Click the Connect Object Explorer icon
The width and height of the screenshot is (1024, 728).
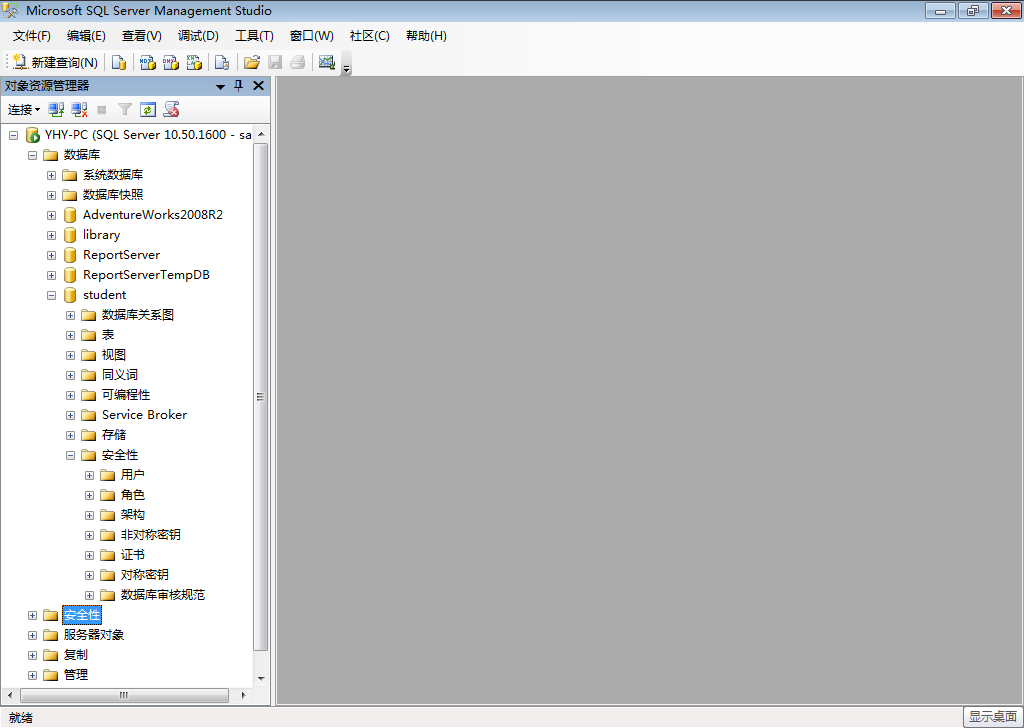56,110
